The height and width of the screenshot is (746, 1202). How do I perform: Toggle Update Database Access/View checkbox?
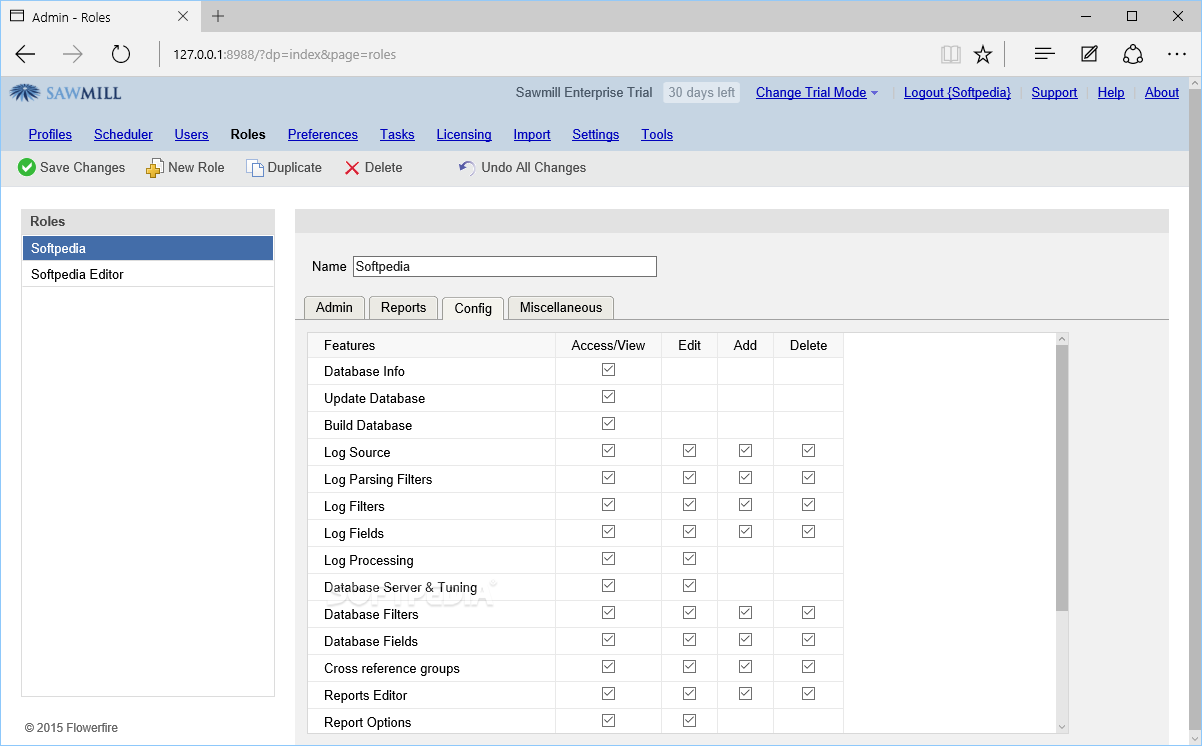click(608, 397)
